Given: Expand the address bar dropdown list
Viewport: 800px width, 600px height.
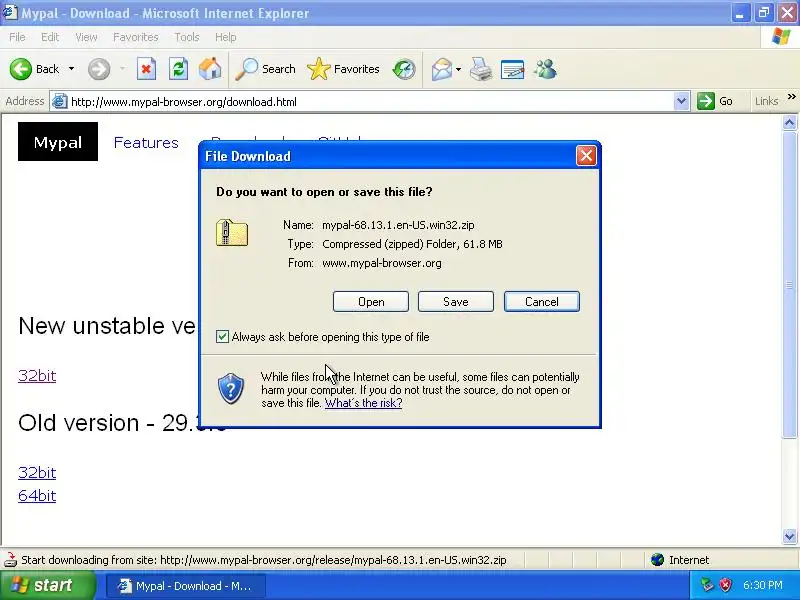Looking at the screenshot, I should point(681,101).
